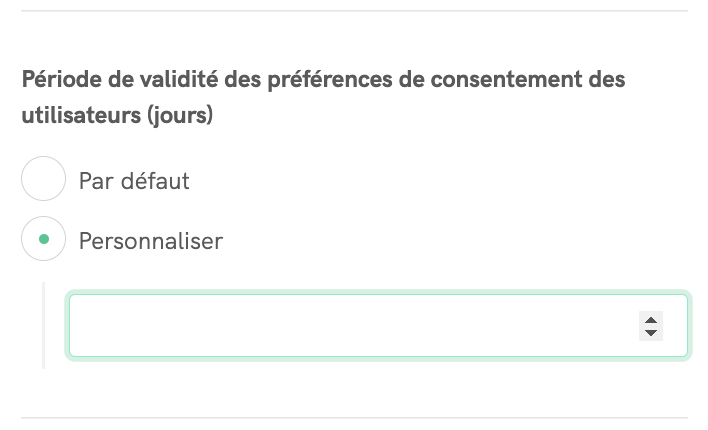This screenshot has width=708, height=430.
Task: Click the 'Par défaut' label text
Action: 134,181
